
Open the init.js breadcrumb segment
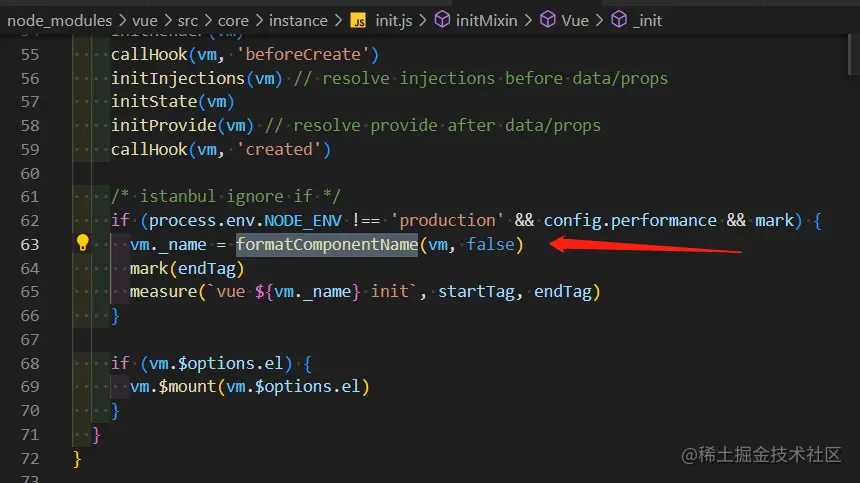(x=394, y=21)
